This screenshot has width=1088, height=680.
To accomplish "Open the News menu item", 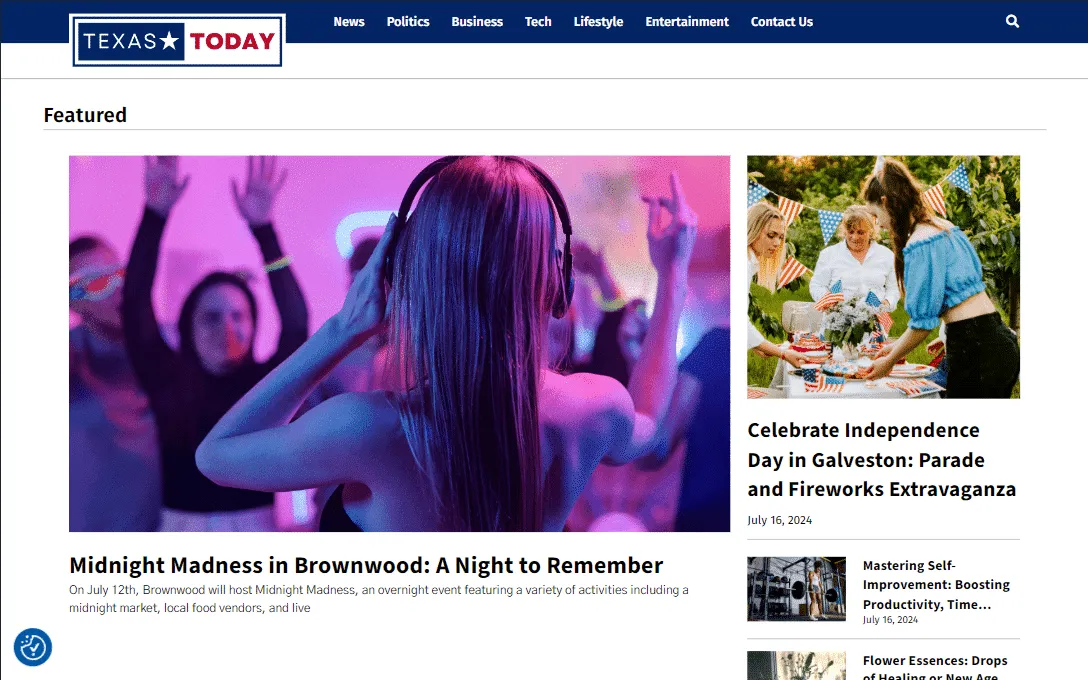I will coord(349,22).
